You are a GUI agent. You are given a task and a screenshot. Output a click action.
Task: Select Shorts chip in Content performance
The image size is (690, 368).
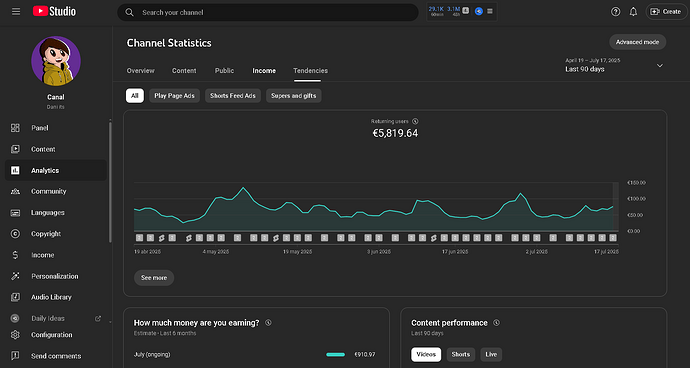click(461, 354)
